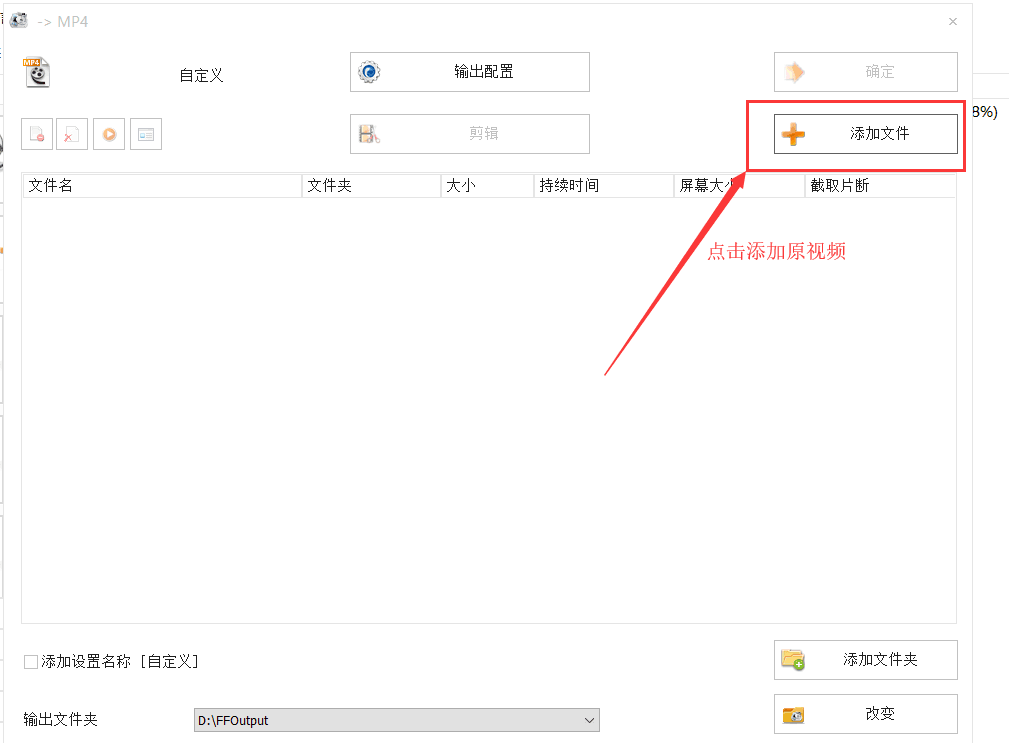Image resolution: width=1009 pixels, height=743 pixels.
Task: Open the media info icon
Action: tap(145, 133)
